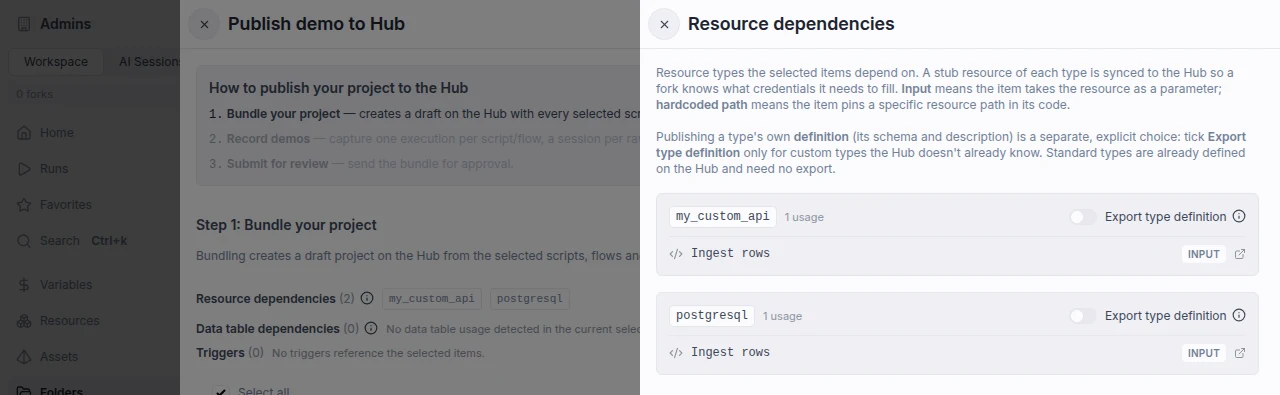Open Search Ctrl+k in sidebar
The height and width of the screenshot is (395, 1280).
90,241
